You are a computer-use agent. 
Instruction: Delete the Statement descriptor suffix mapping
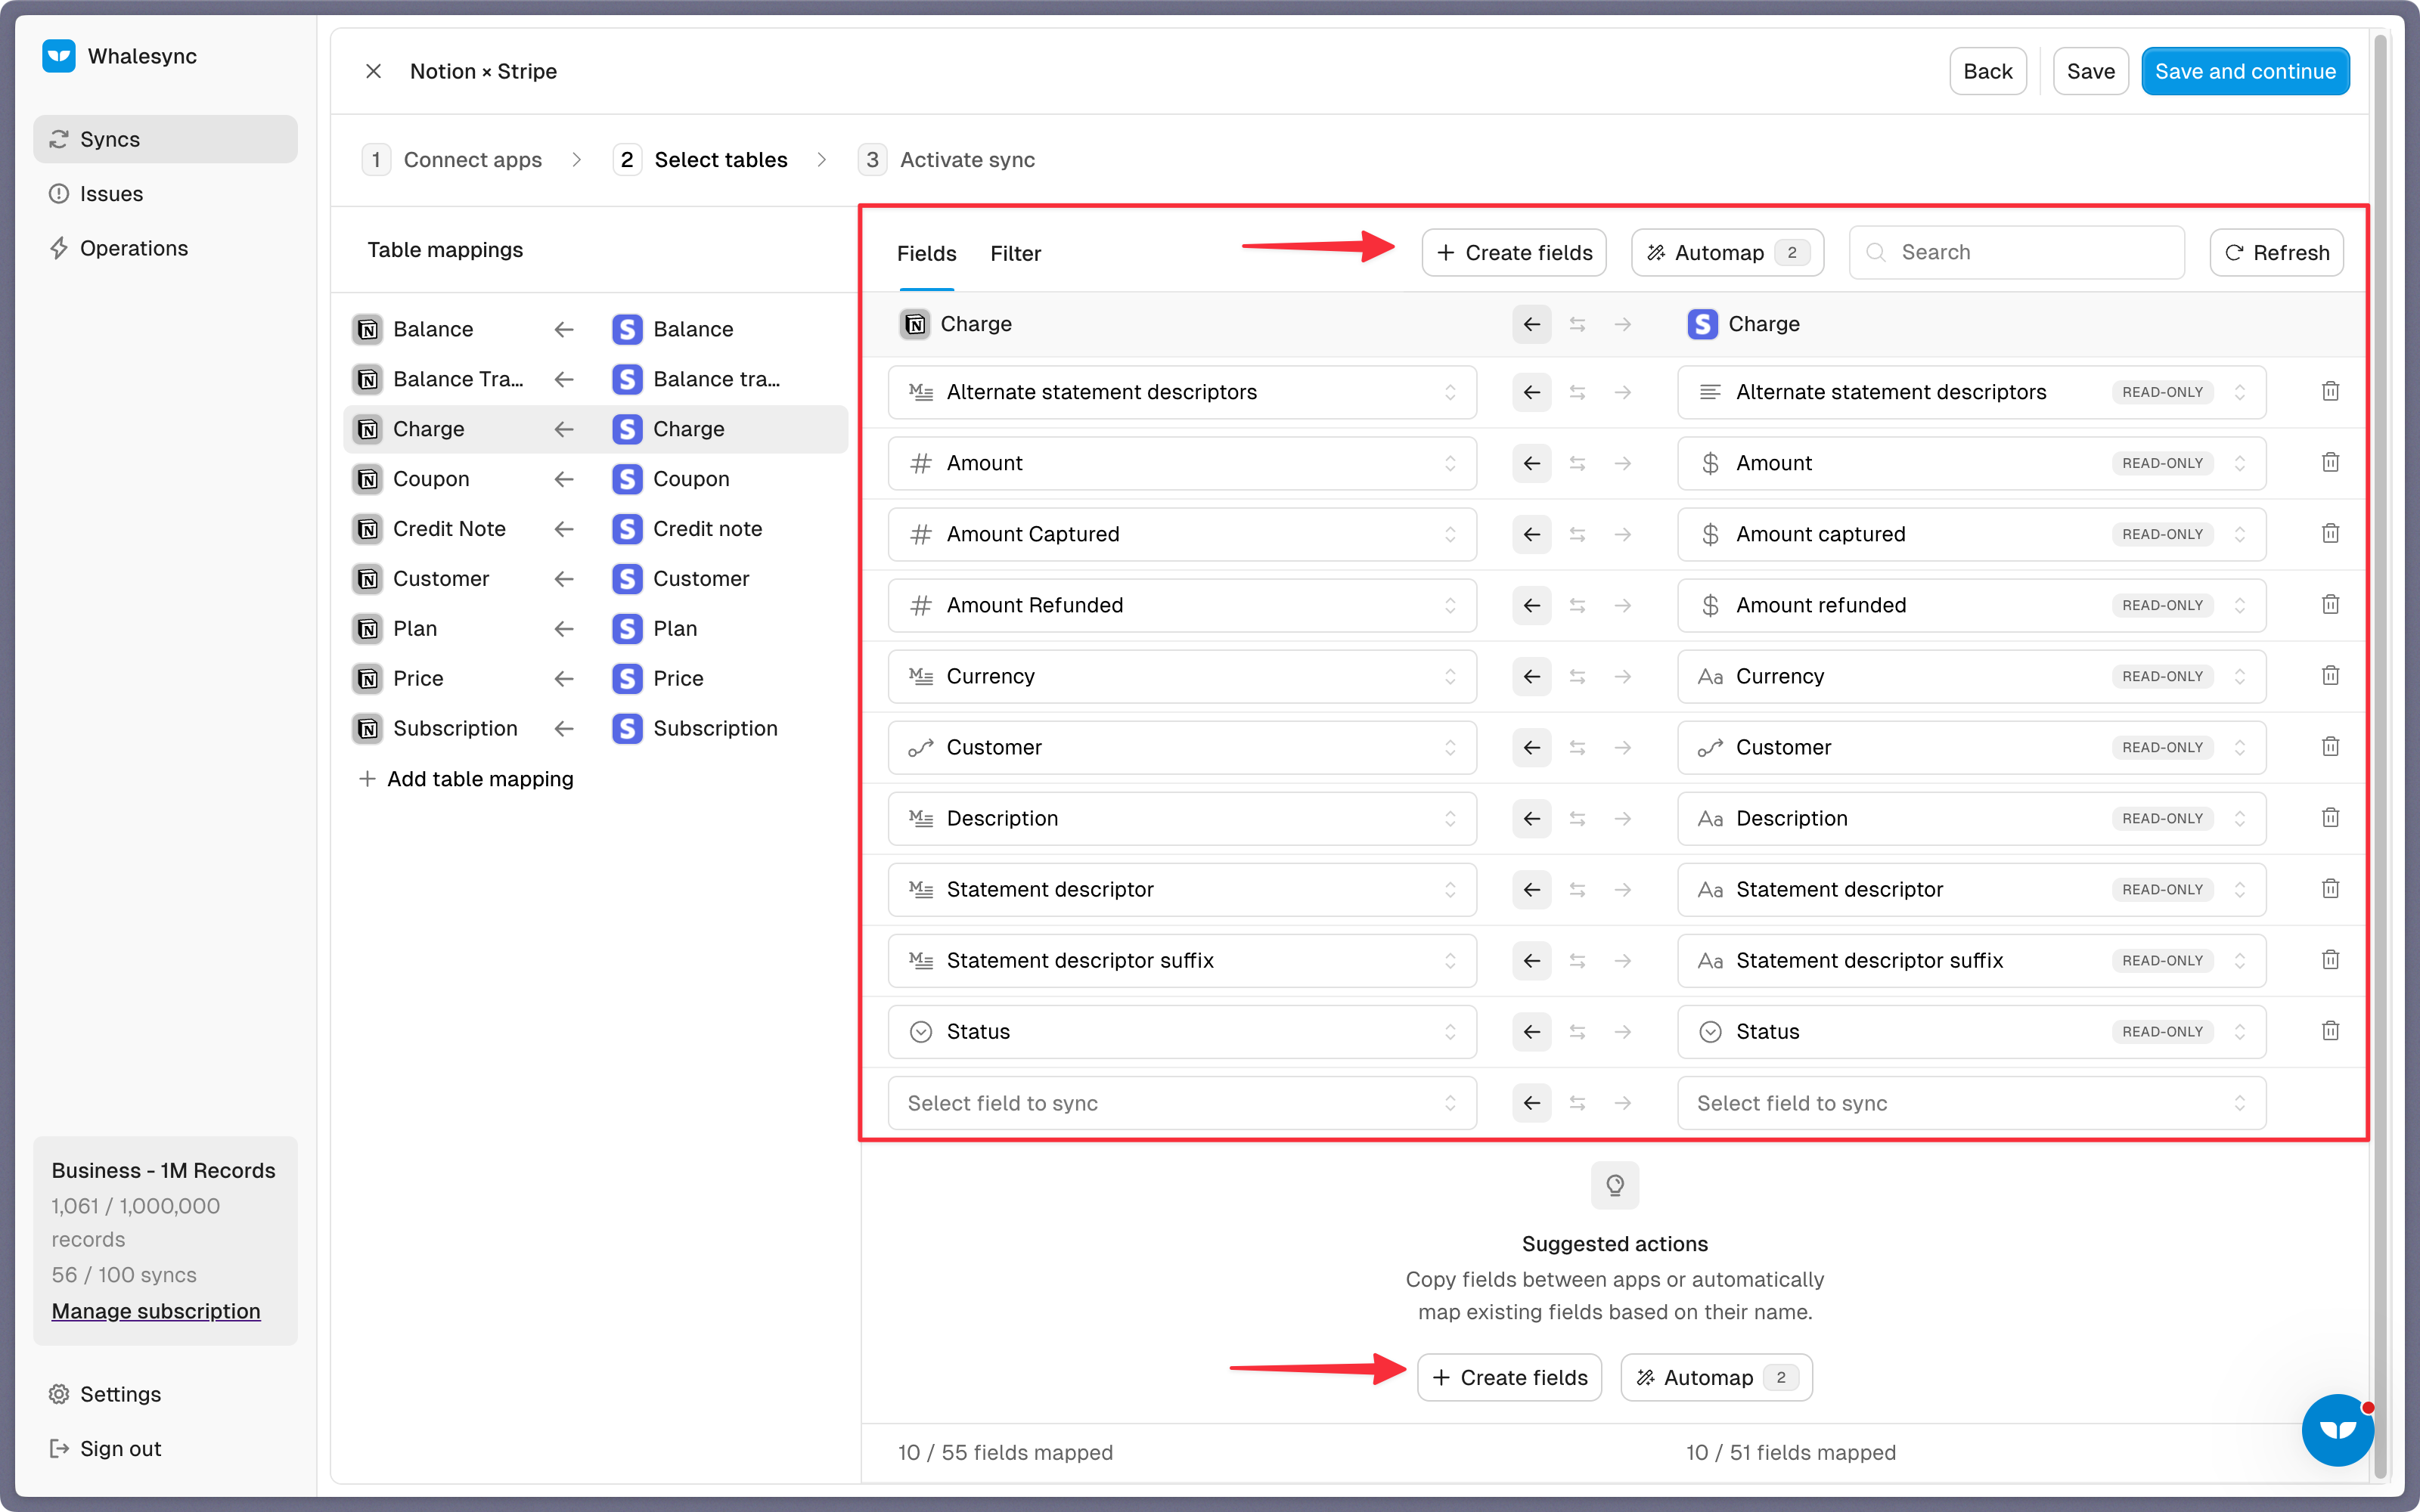click(2330, 960)
